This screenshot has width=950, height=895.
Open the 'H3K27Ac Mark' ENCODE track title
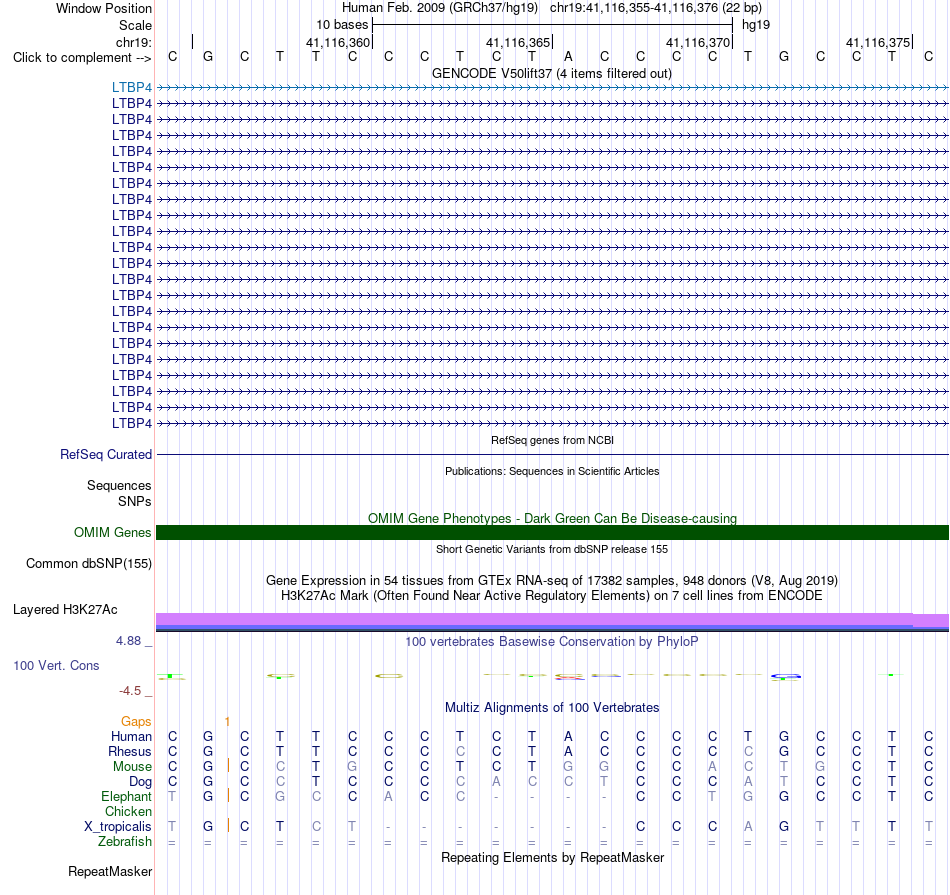[552, 596]
